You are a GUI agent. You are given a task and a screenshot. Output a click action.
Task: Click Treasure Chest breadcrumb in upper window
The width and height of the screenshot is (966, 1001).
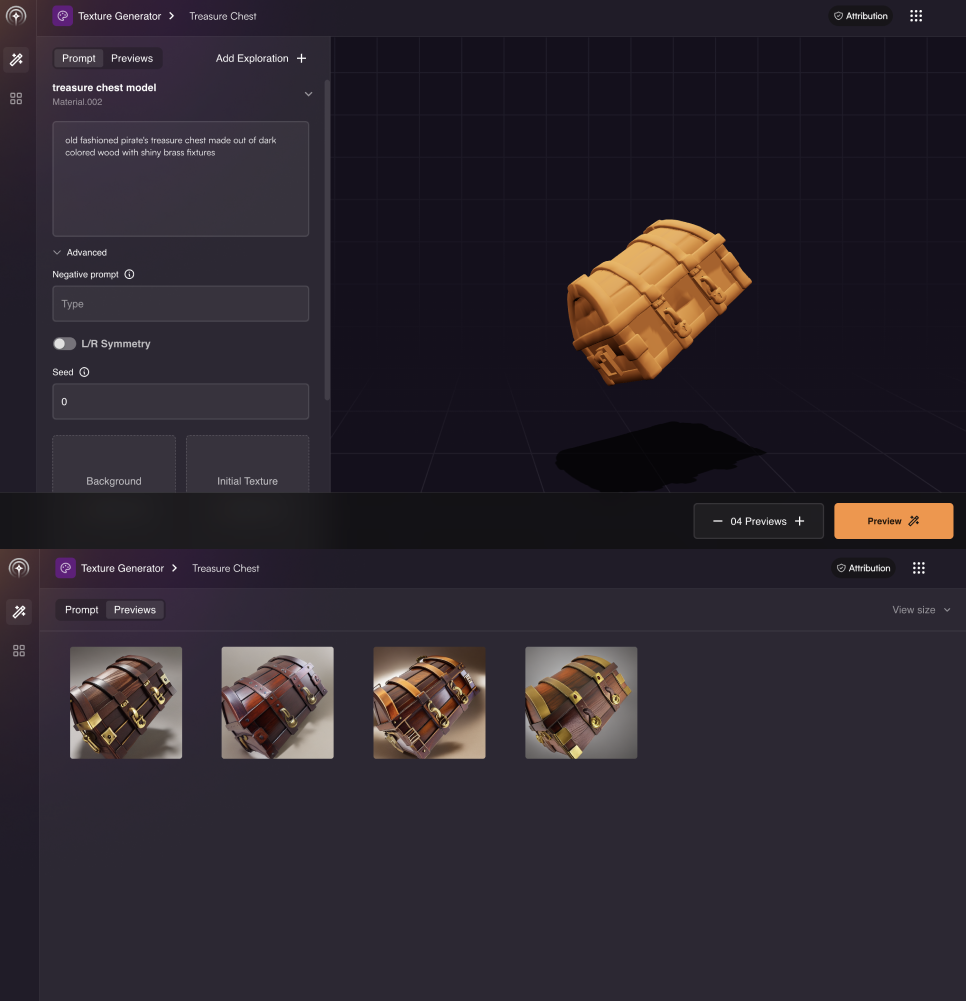pos(223,16)
